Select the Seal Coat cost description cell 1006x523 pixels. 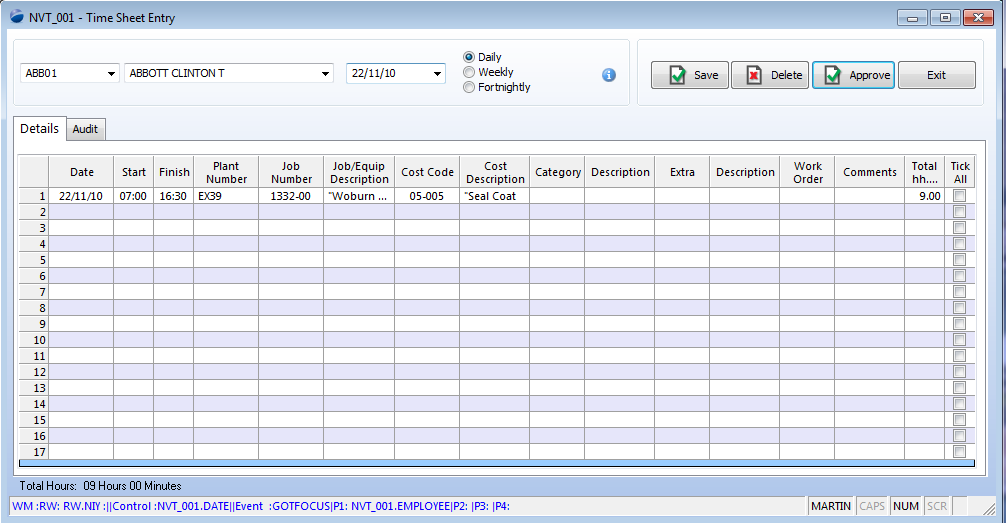coord(495,196)
